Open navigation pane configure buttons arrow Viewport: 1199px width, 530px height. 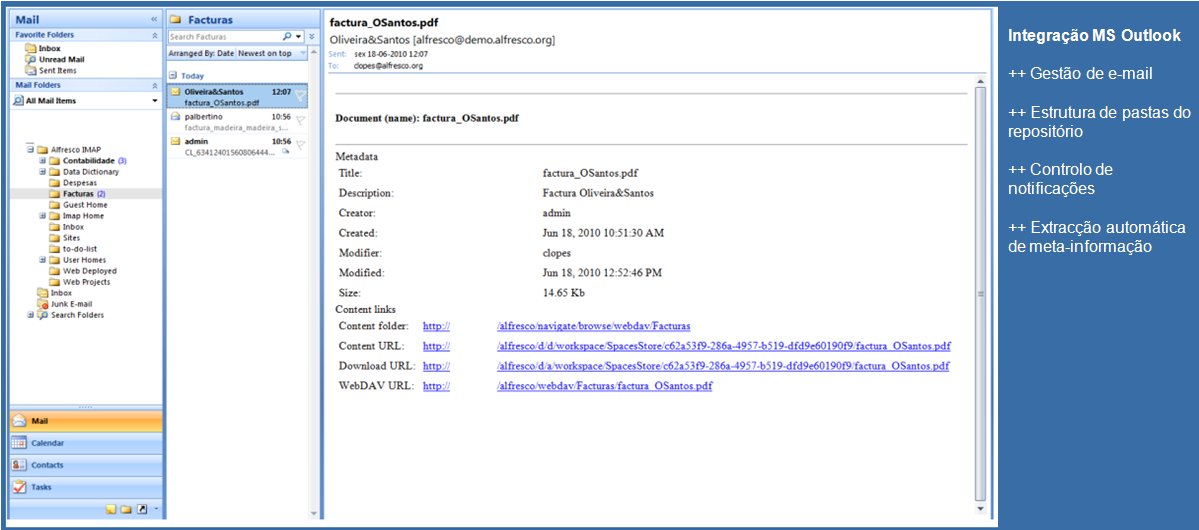click(156, 508)
